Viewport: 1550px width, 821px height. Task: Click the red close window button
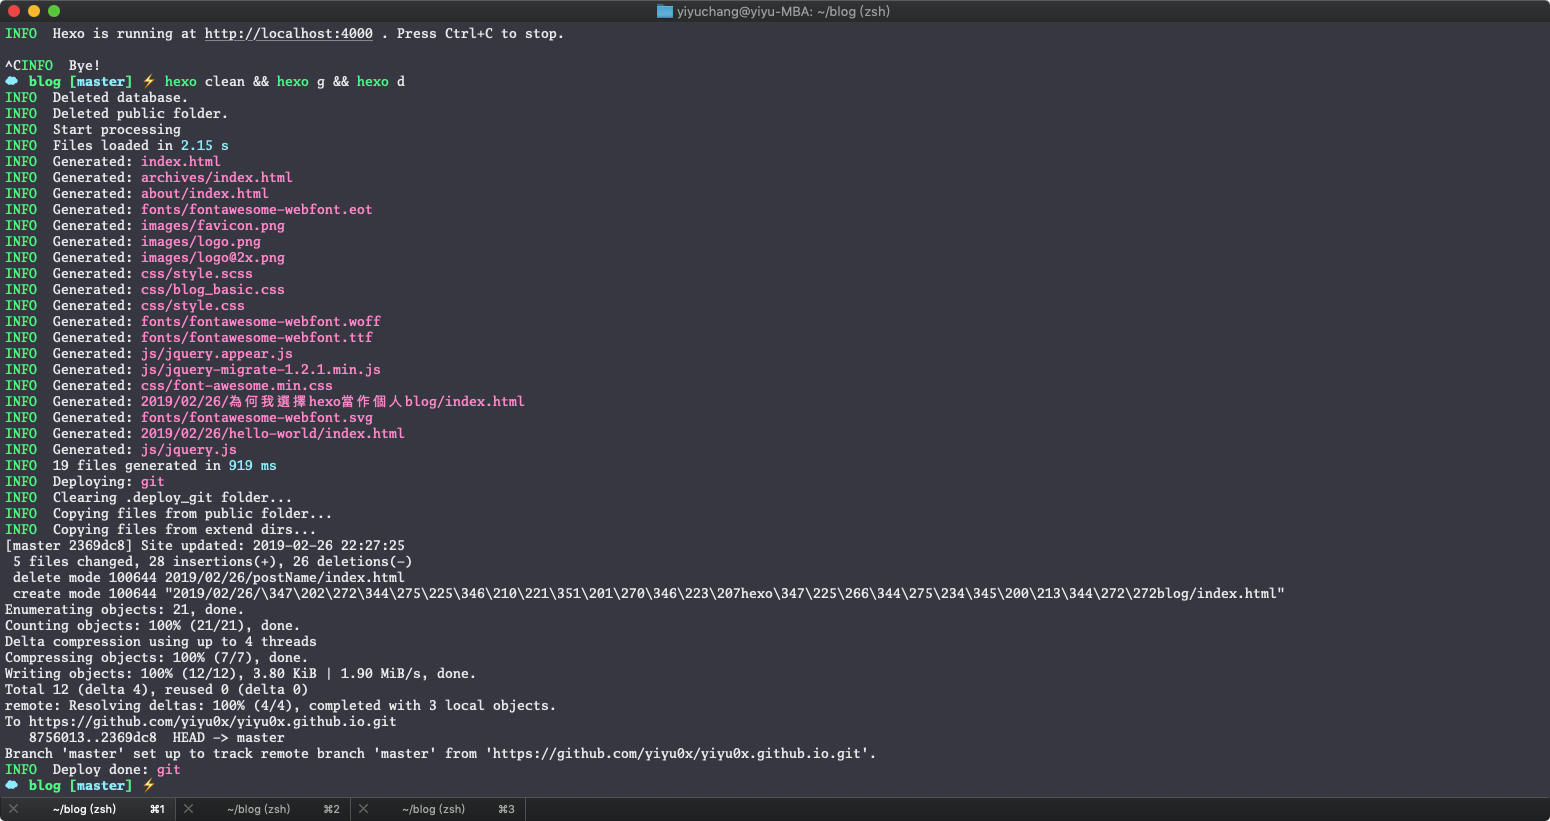pyautogui.click(x=14, y=11)
